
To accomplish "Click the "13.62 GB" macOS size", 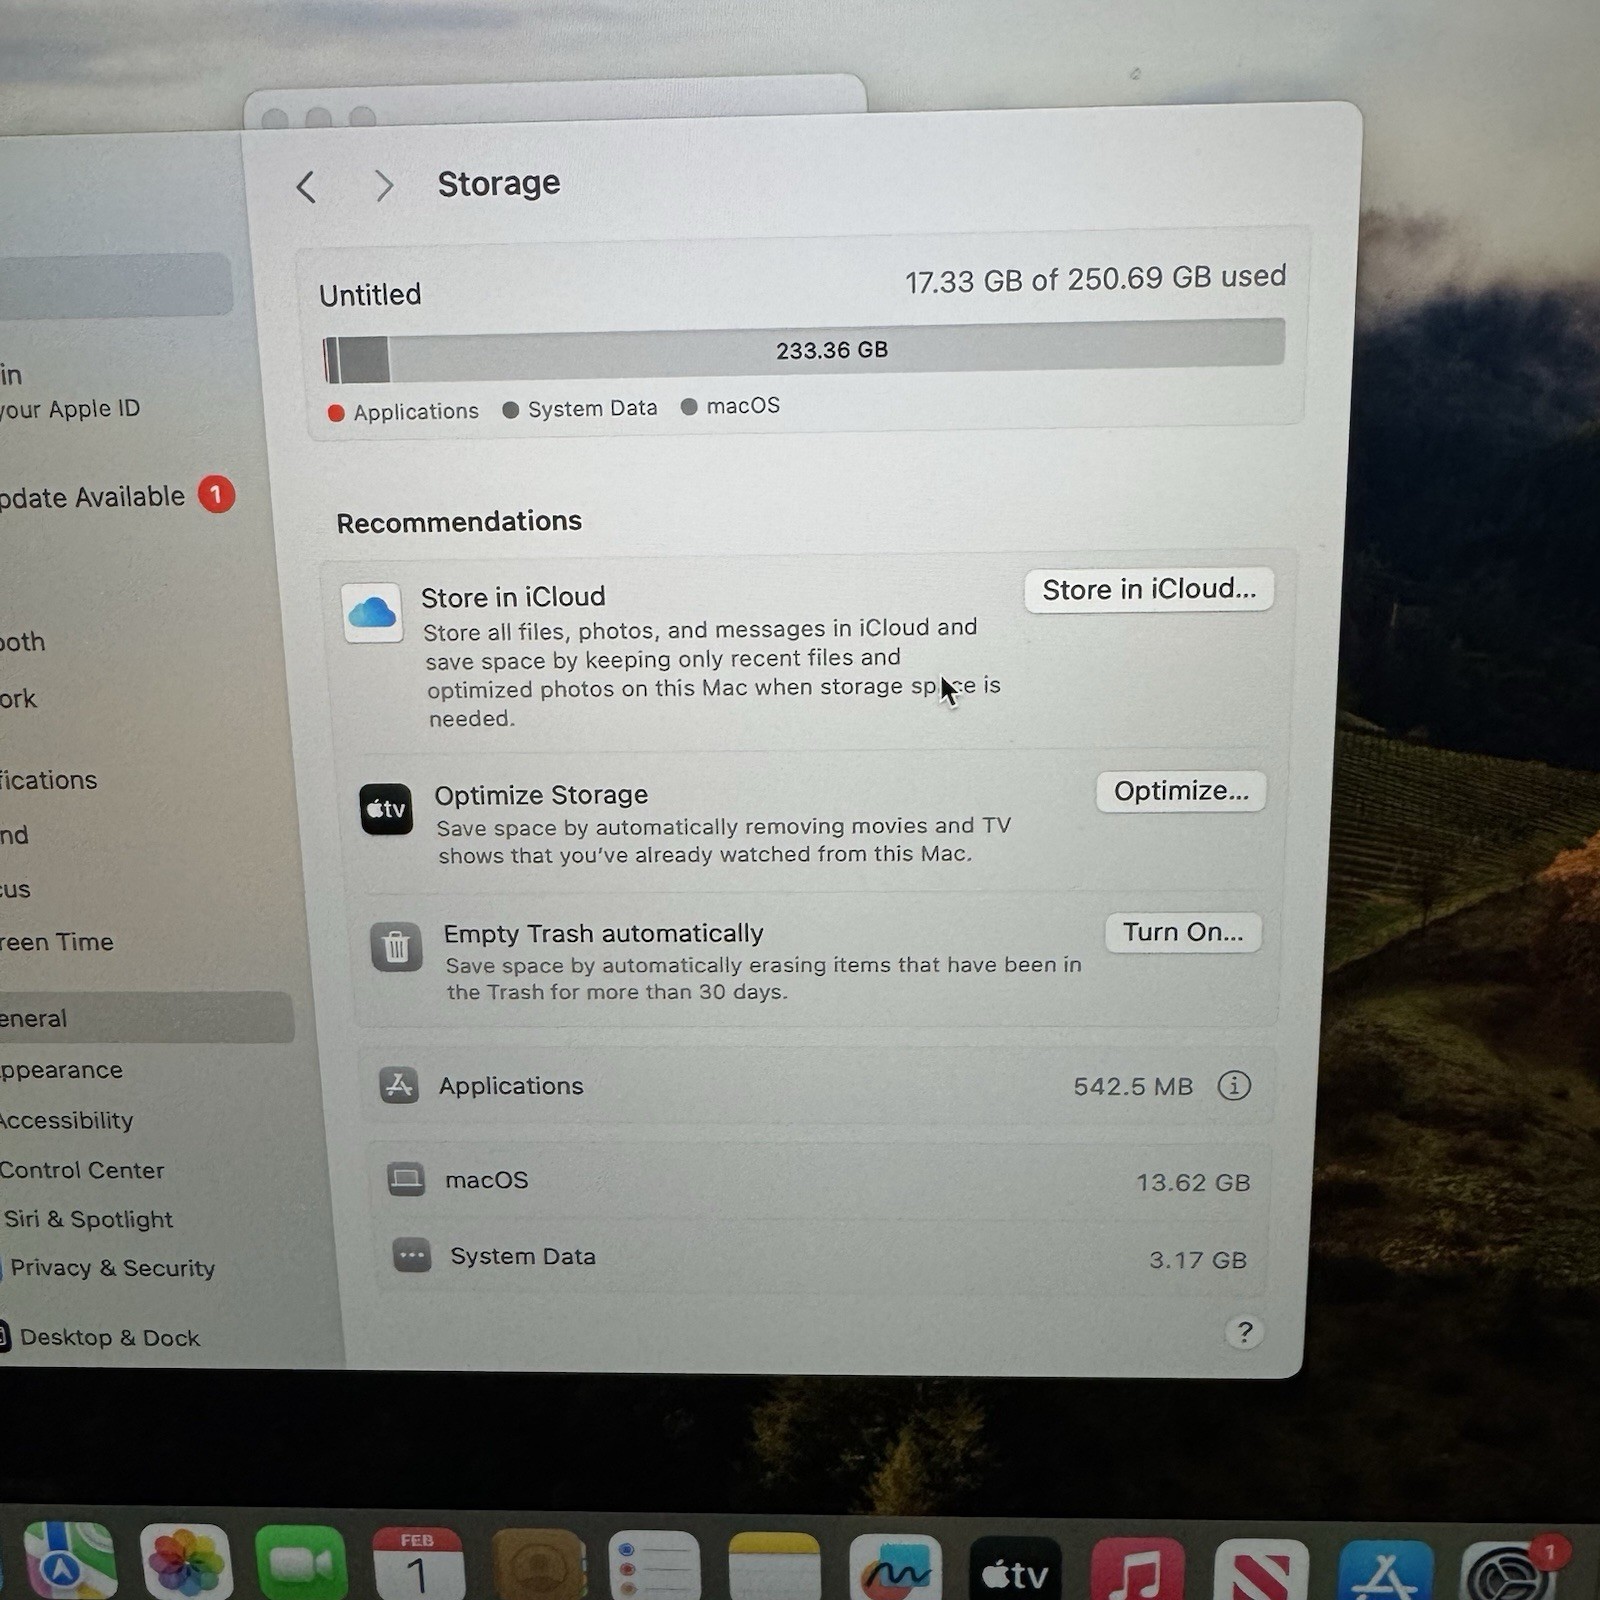I will [x=1193, y=1182].
